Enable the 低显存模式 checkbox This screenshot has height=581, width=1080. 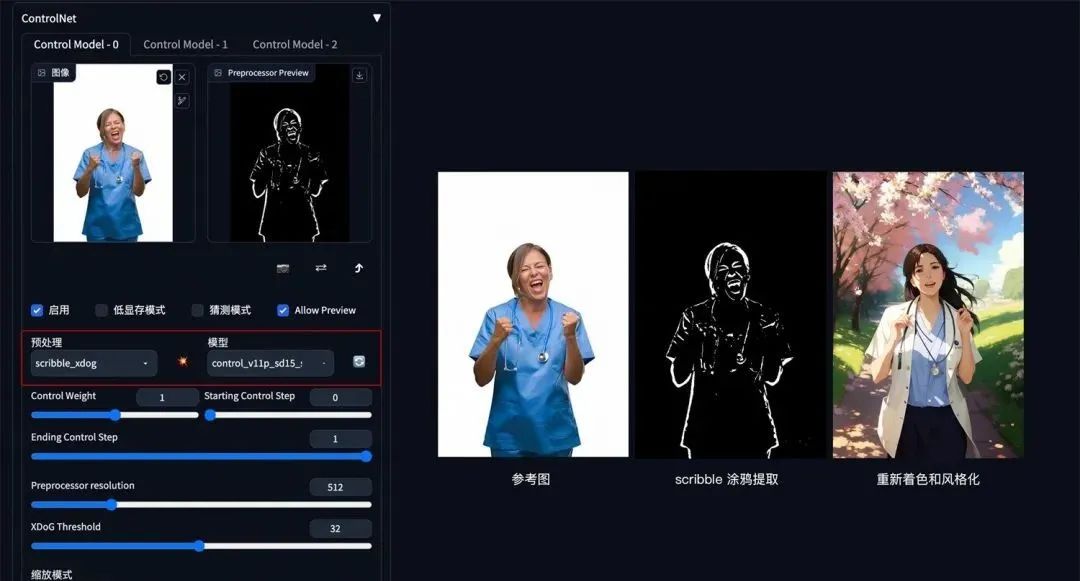(x=101, y=310)
